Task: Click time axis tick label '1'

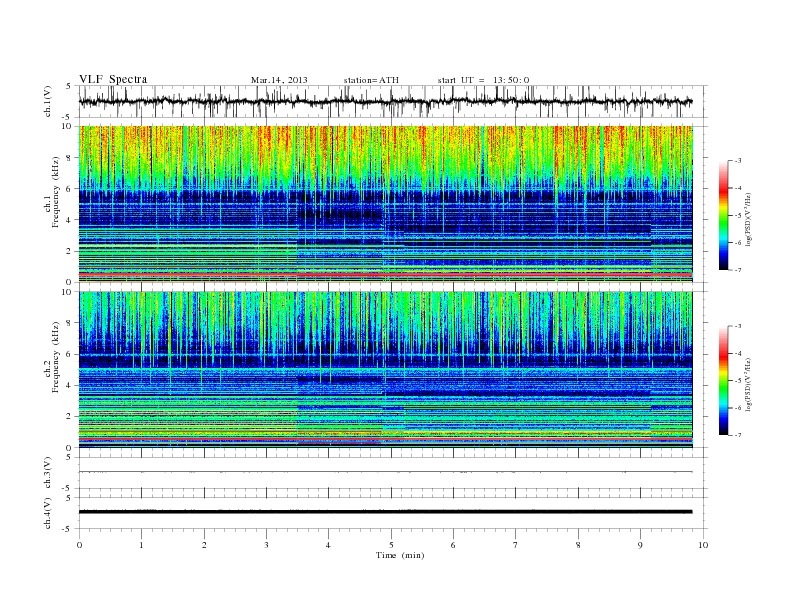Action: (141, 545)
